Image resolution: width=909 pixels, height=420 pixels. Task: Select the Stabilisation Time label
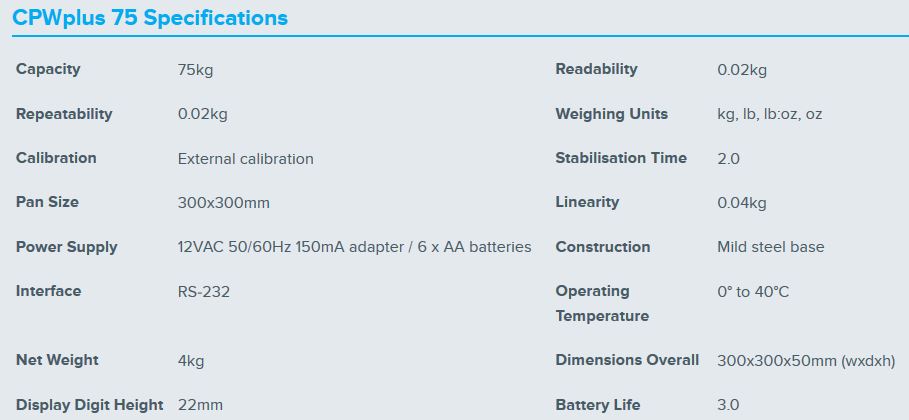(x=621, y=158)
